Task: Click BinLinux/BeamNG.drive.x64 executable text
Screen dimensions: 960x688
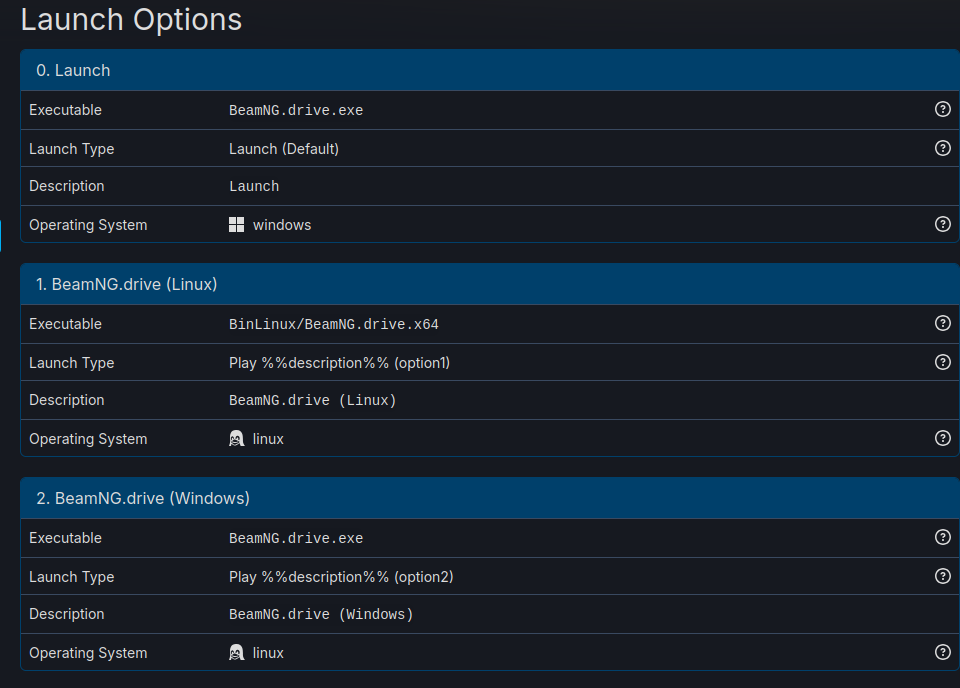Action: (334, 324)
